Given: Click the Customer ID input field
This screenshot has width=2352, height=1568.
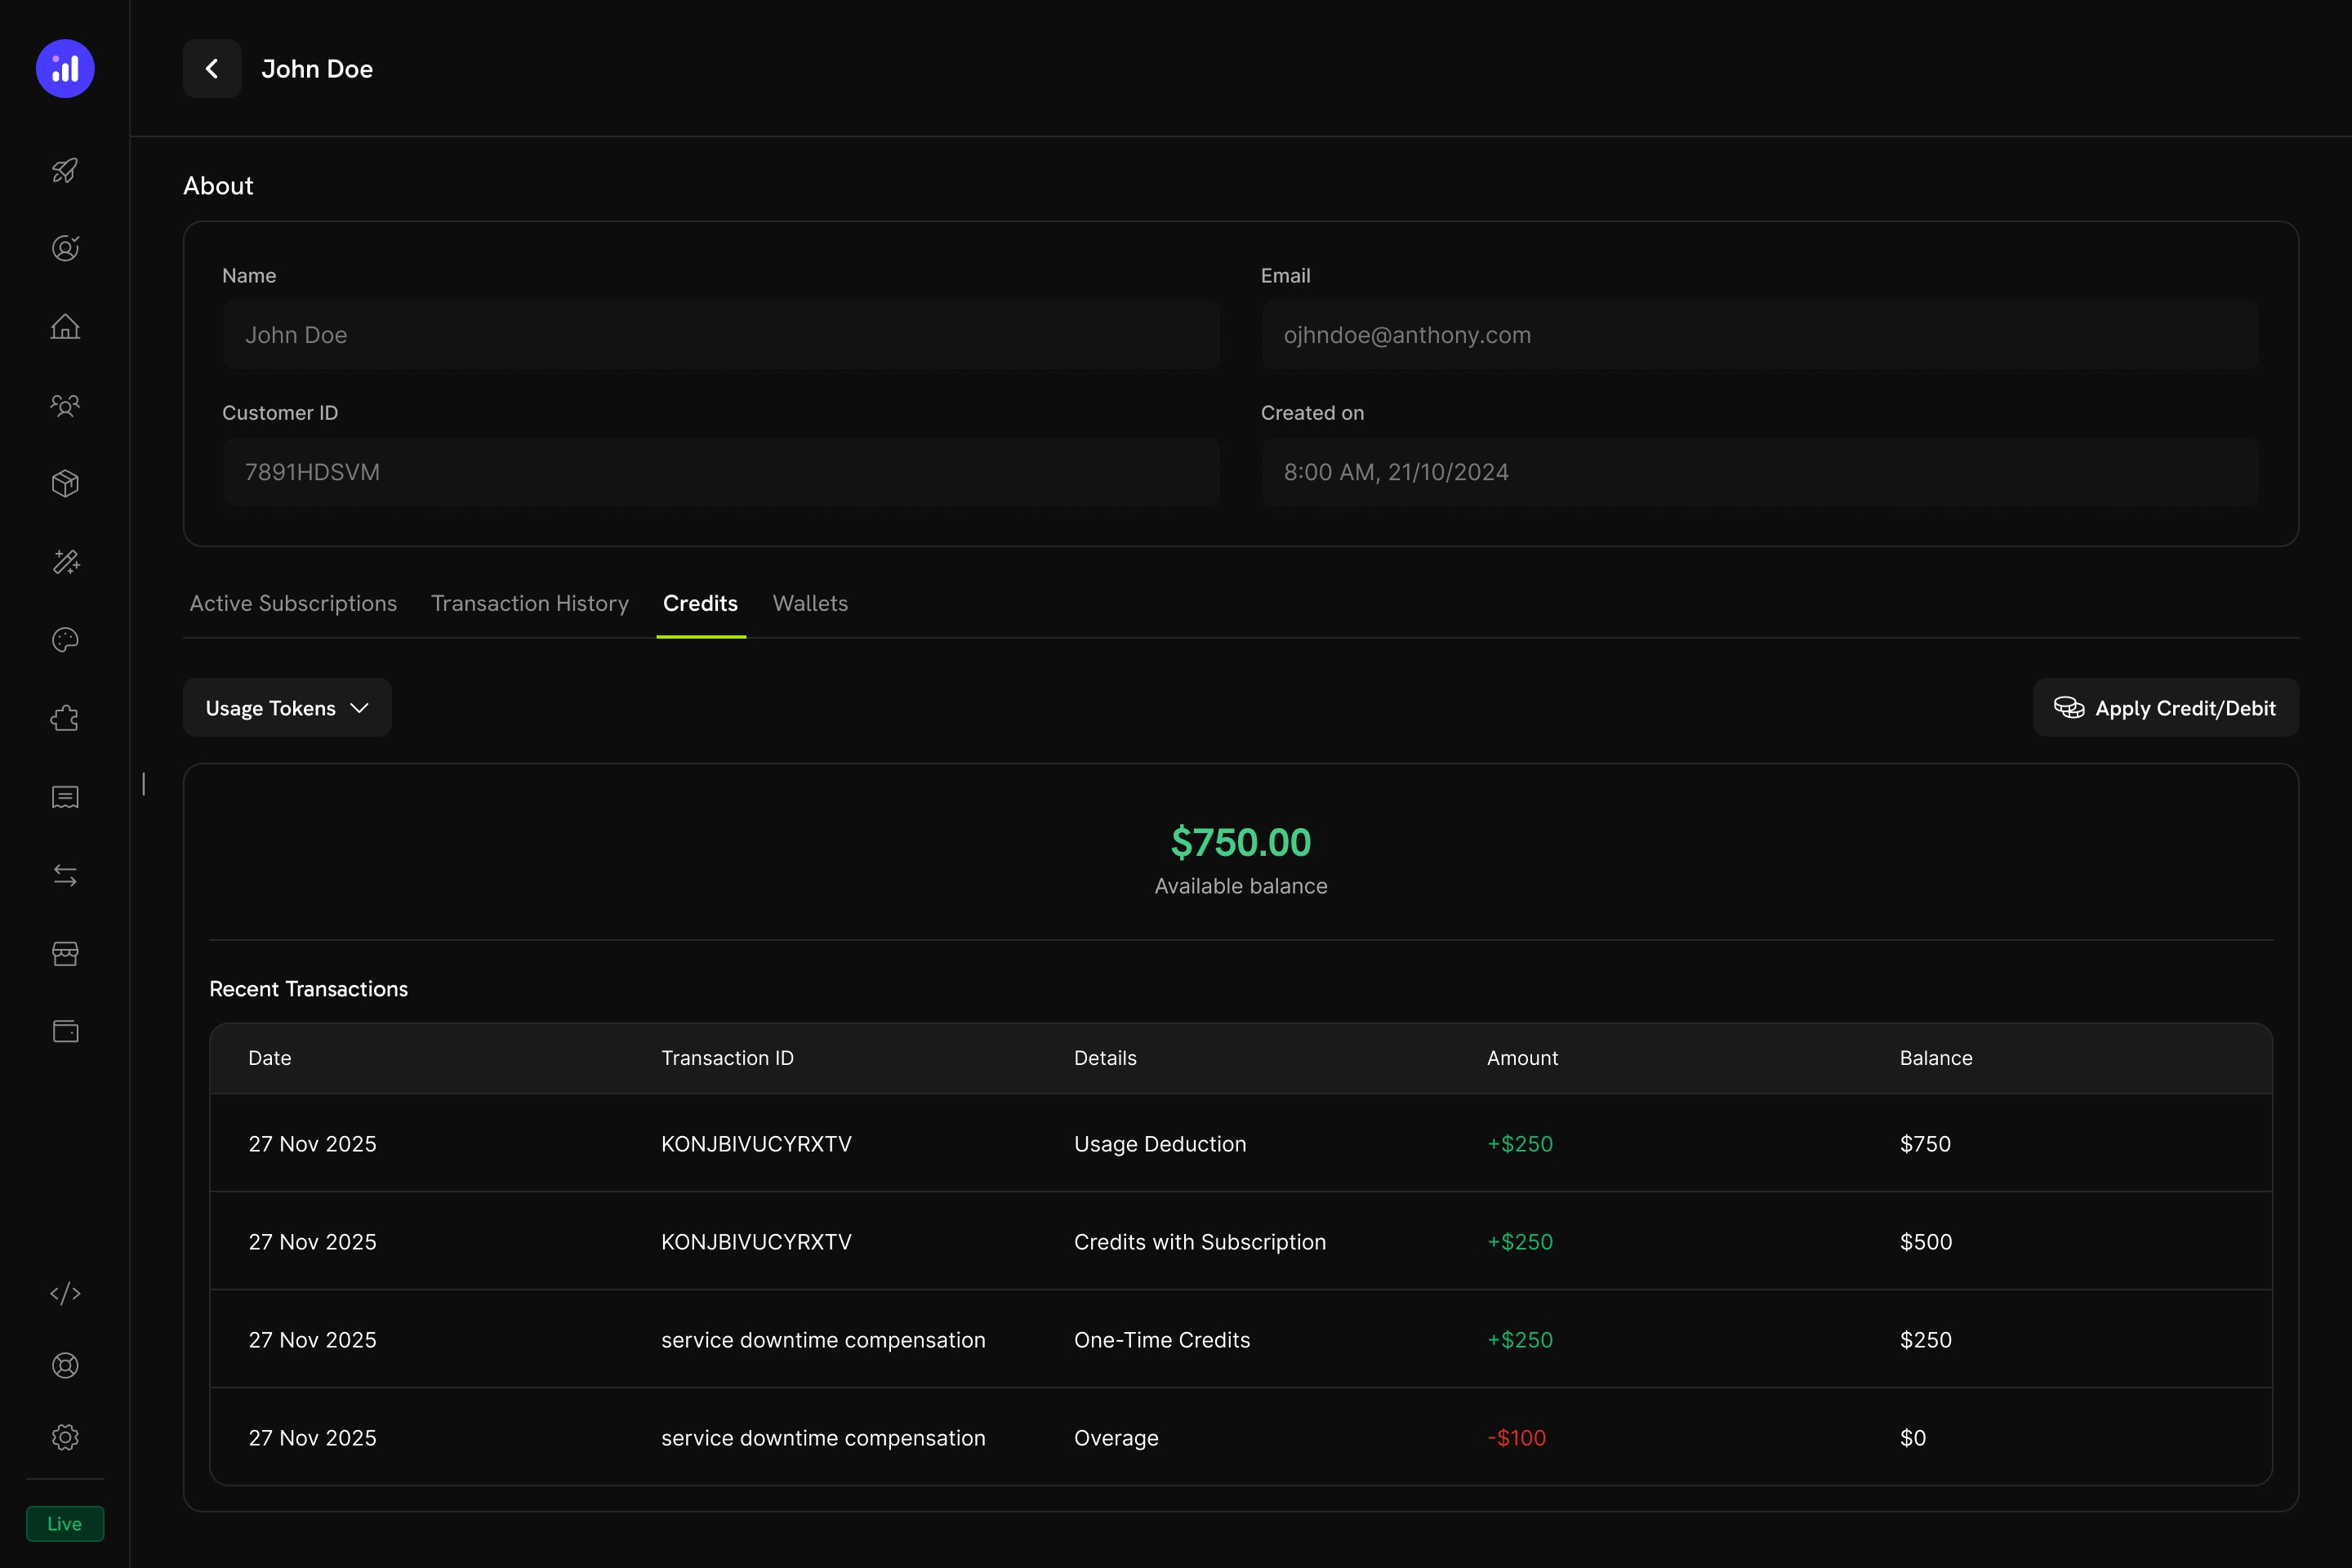Looking at the screenshot, I should 721,472.
